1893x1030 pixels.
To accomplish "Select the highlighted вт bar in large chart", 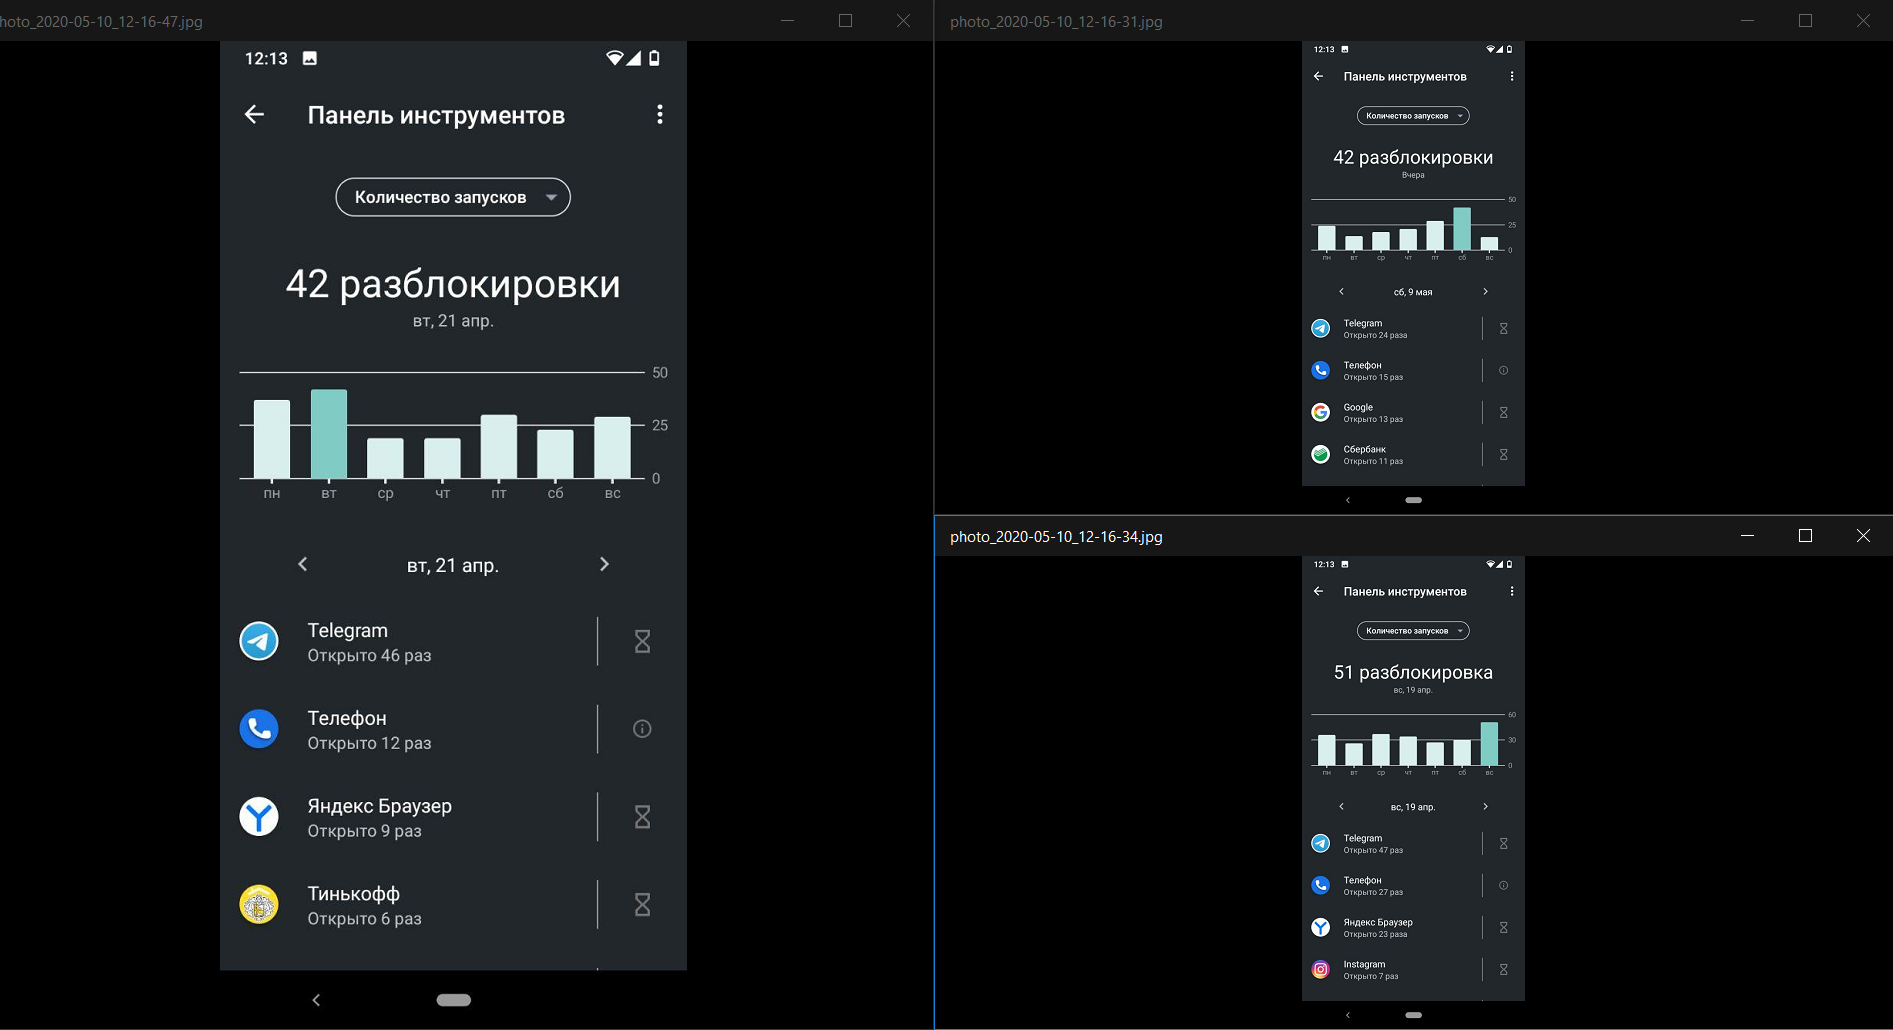I will pyautogui.click(x=329, y=434).
